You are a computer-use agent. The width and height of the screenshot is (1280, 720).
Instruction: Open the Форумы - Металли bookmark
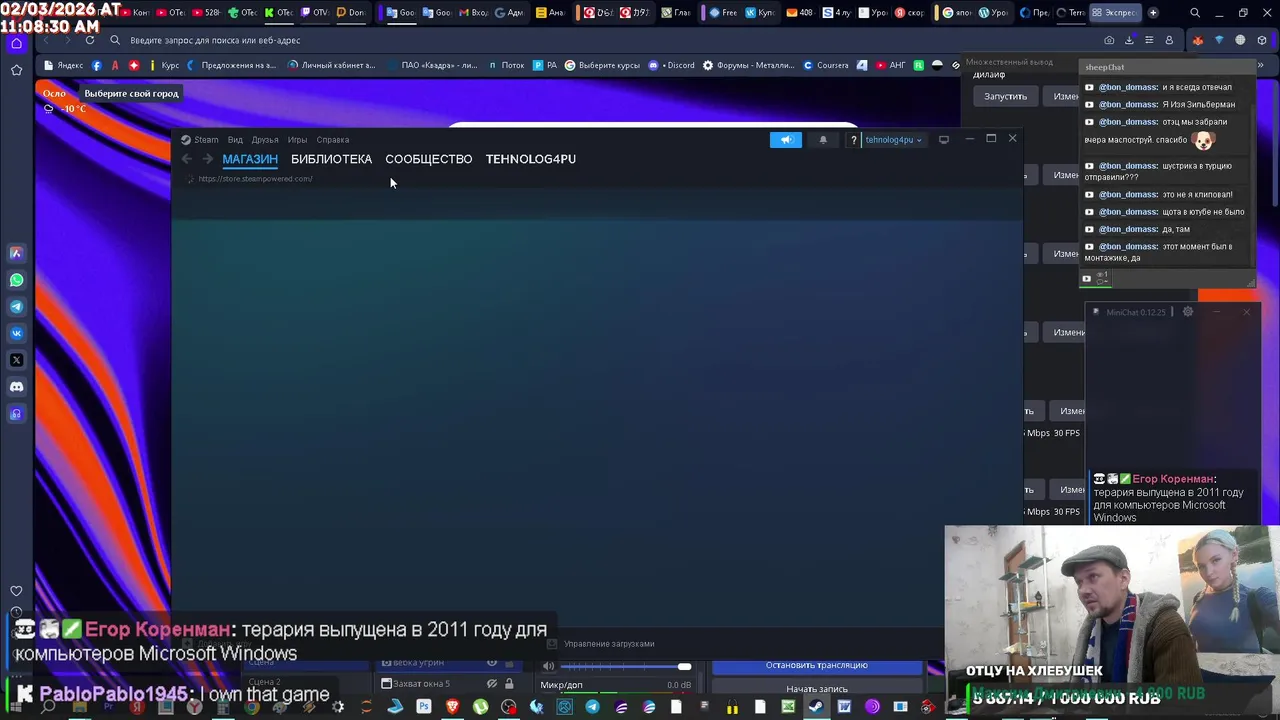pos(749,65)
